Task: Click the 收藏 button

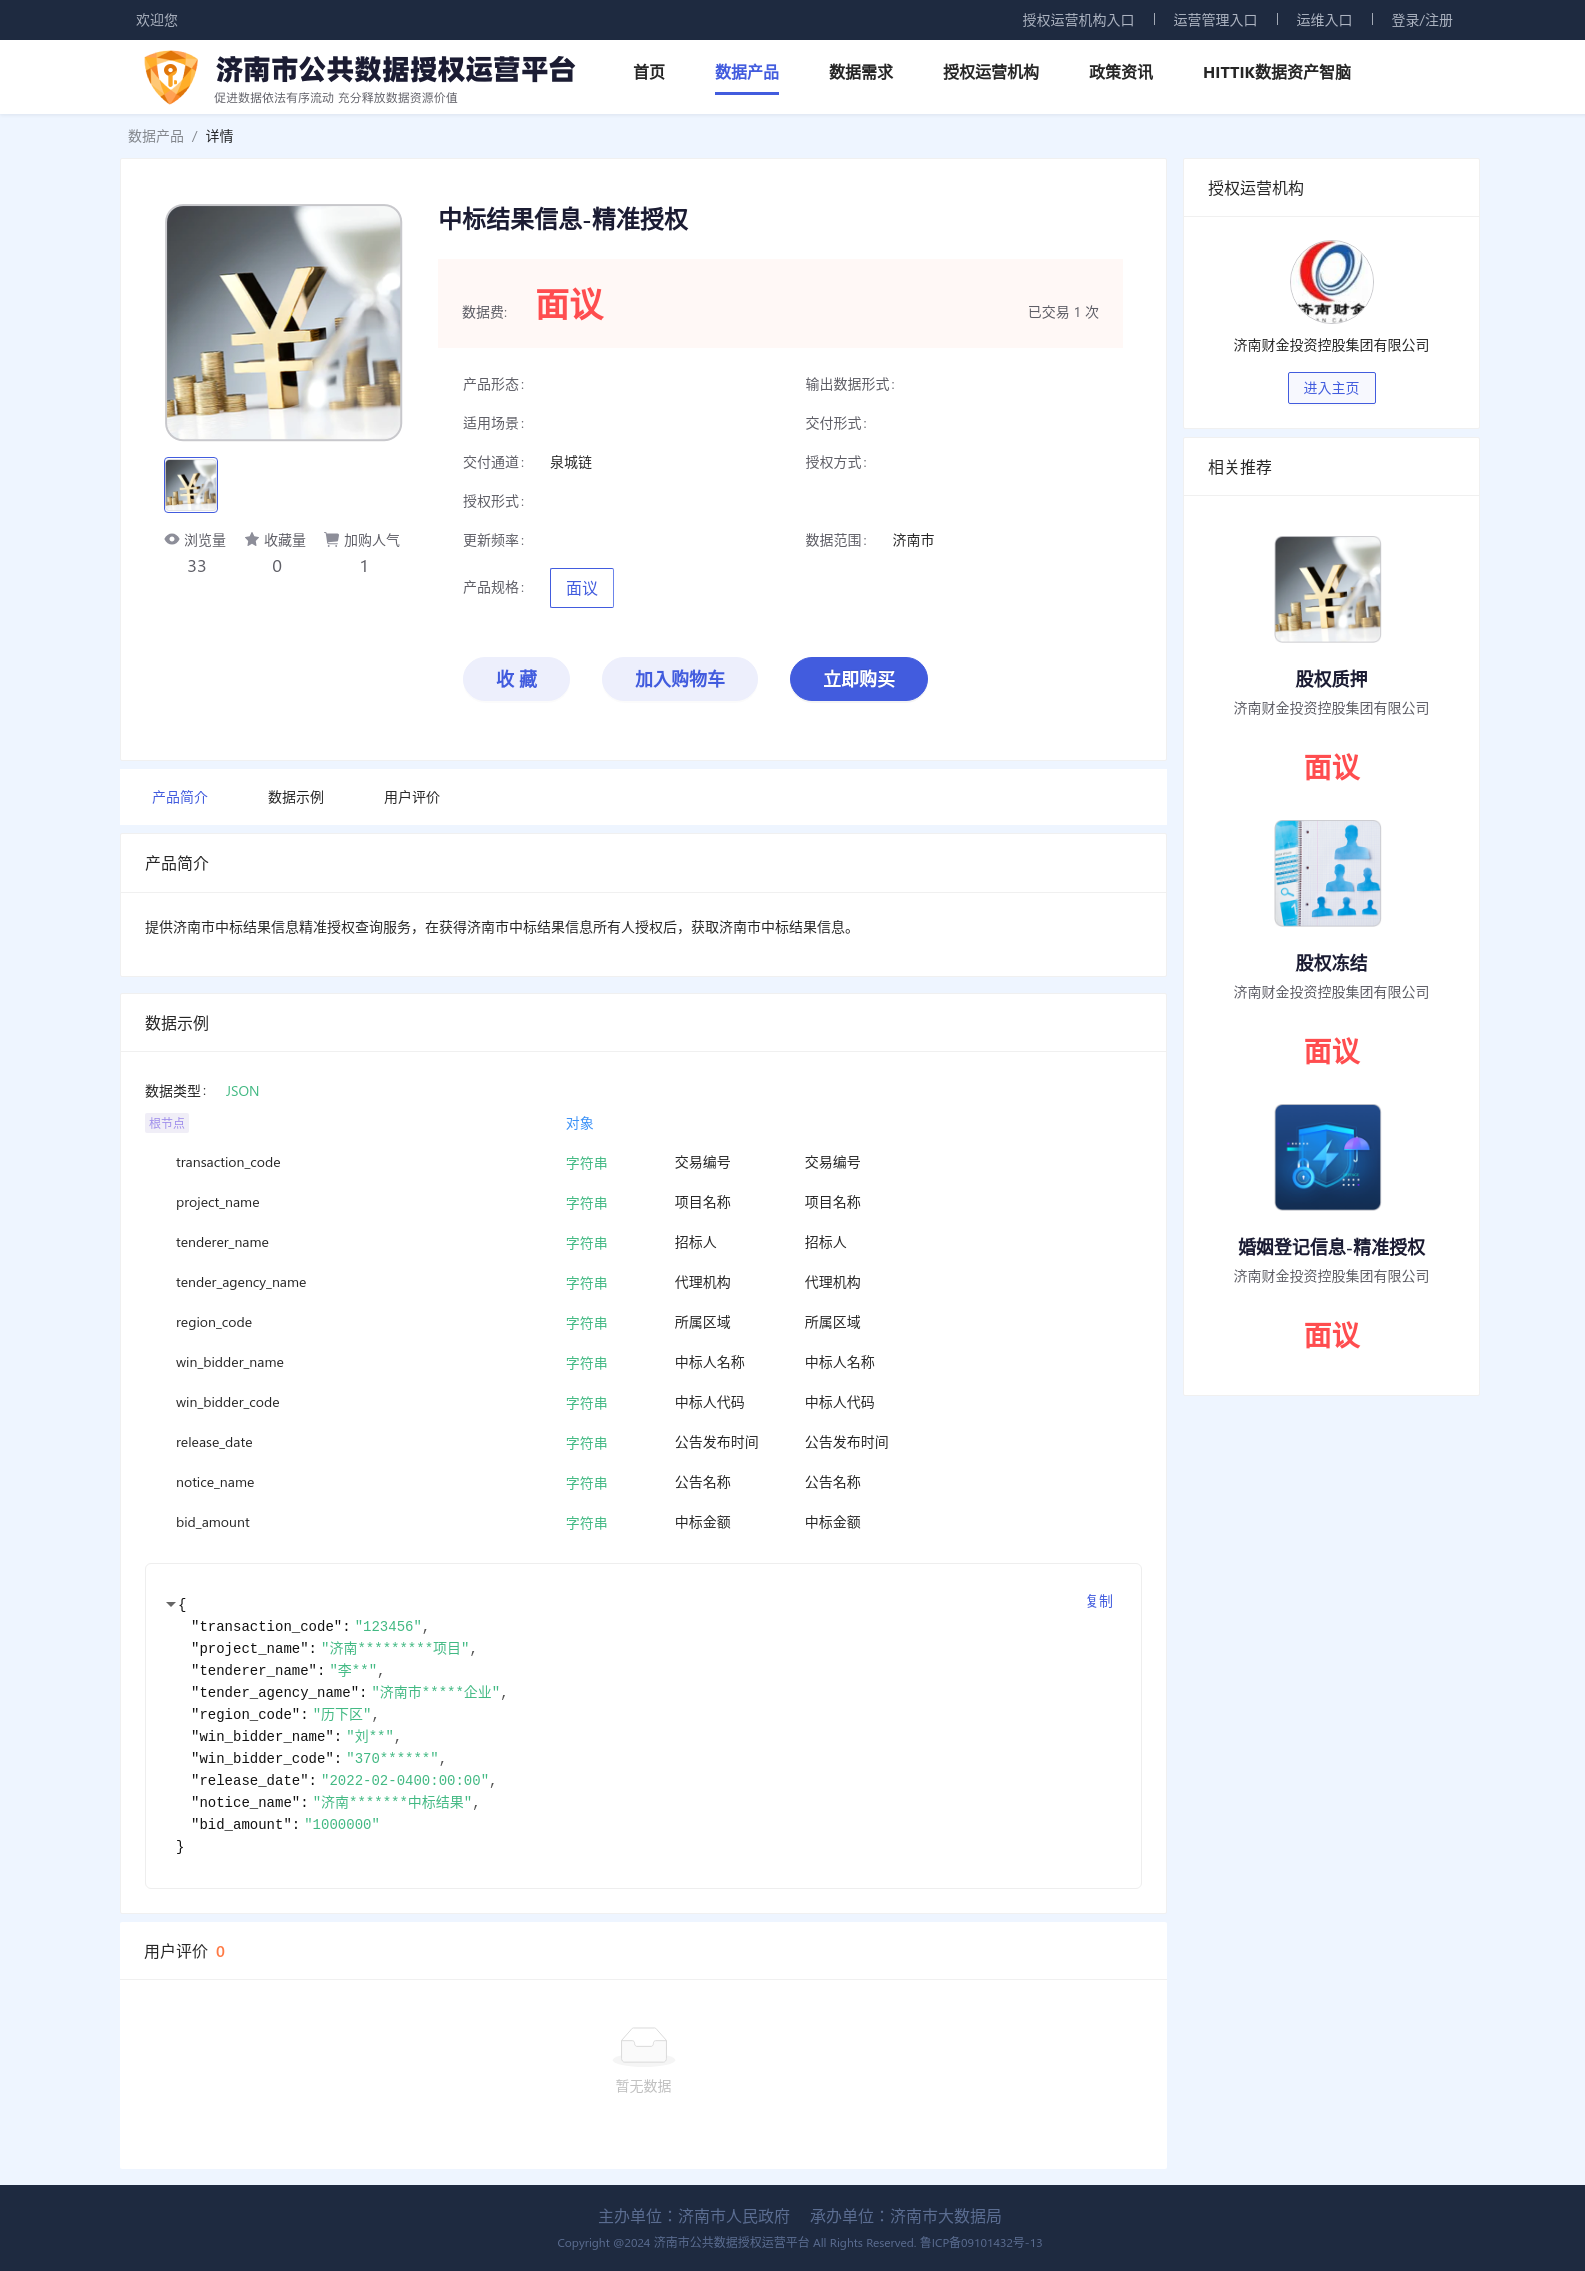Action: tap(516, 679)
